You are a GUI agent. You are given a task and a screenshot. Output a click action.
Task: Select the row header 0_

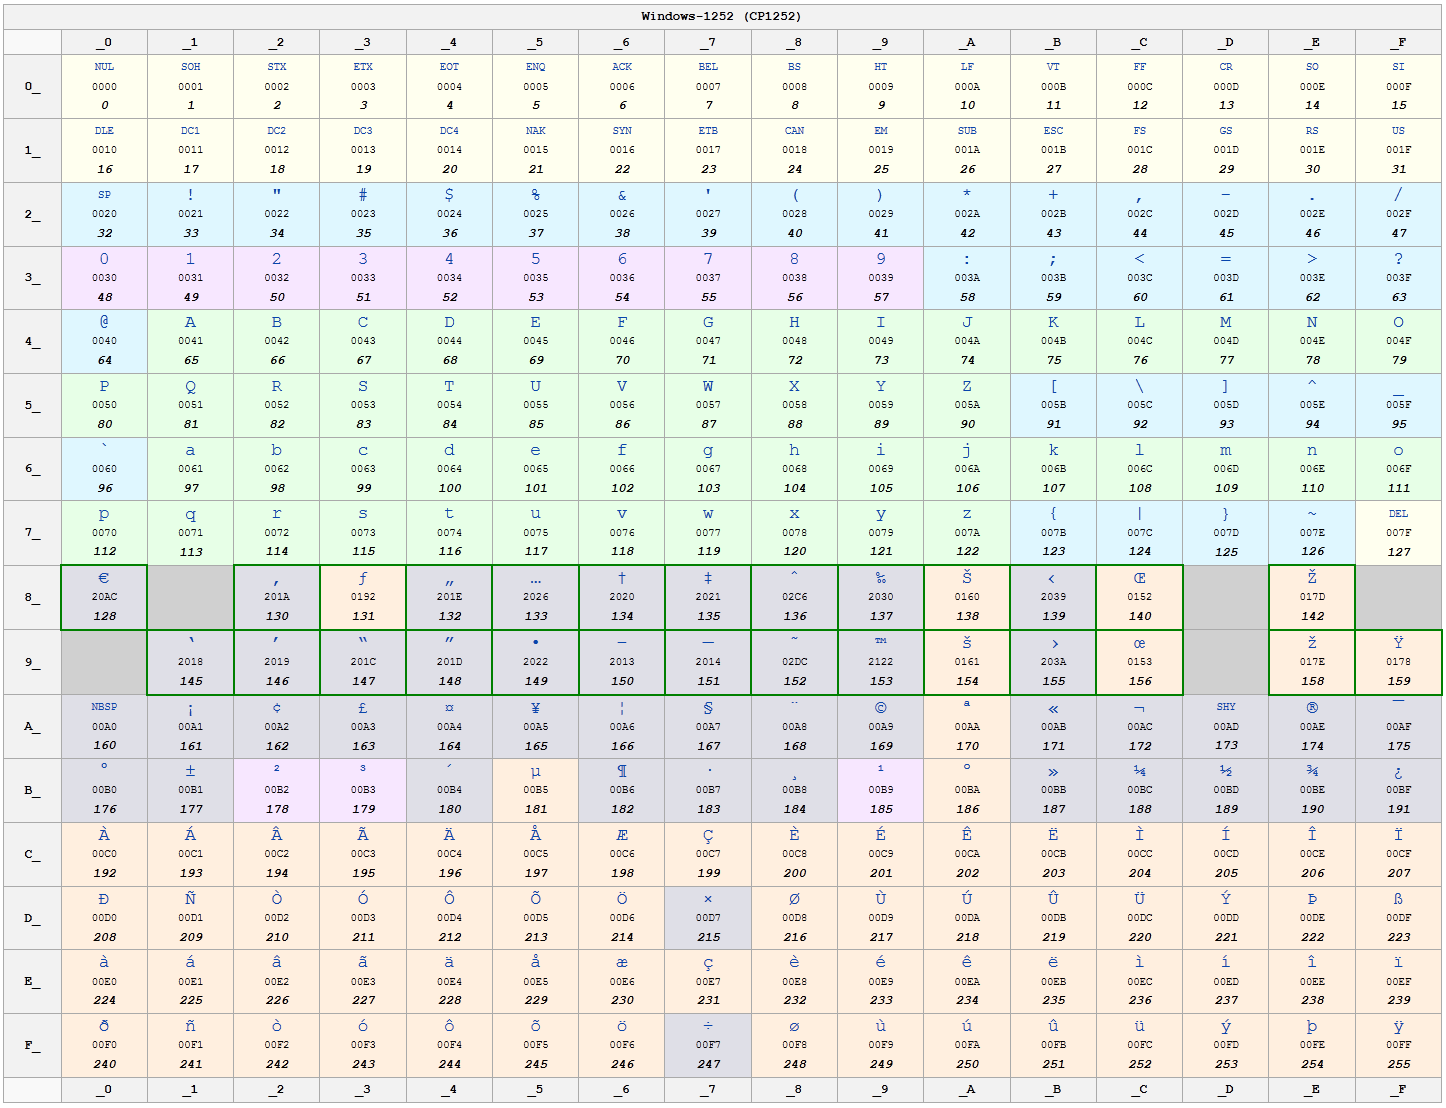tap(32, 86)
